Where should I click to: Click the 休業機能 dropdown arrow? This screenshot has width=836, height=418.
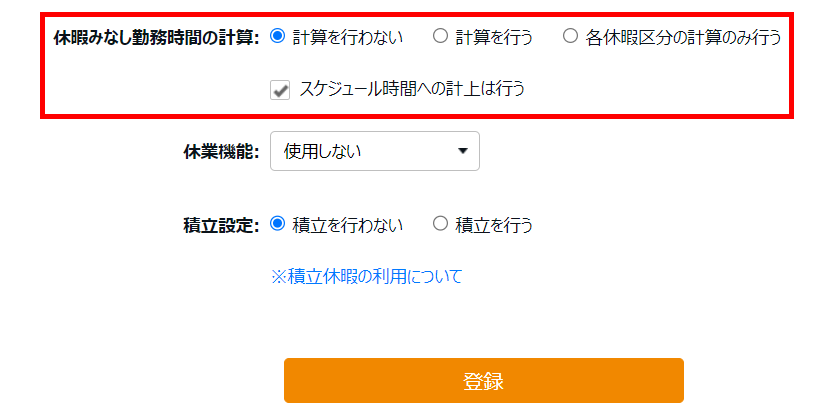click(462, 152)
